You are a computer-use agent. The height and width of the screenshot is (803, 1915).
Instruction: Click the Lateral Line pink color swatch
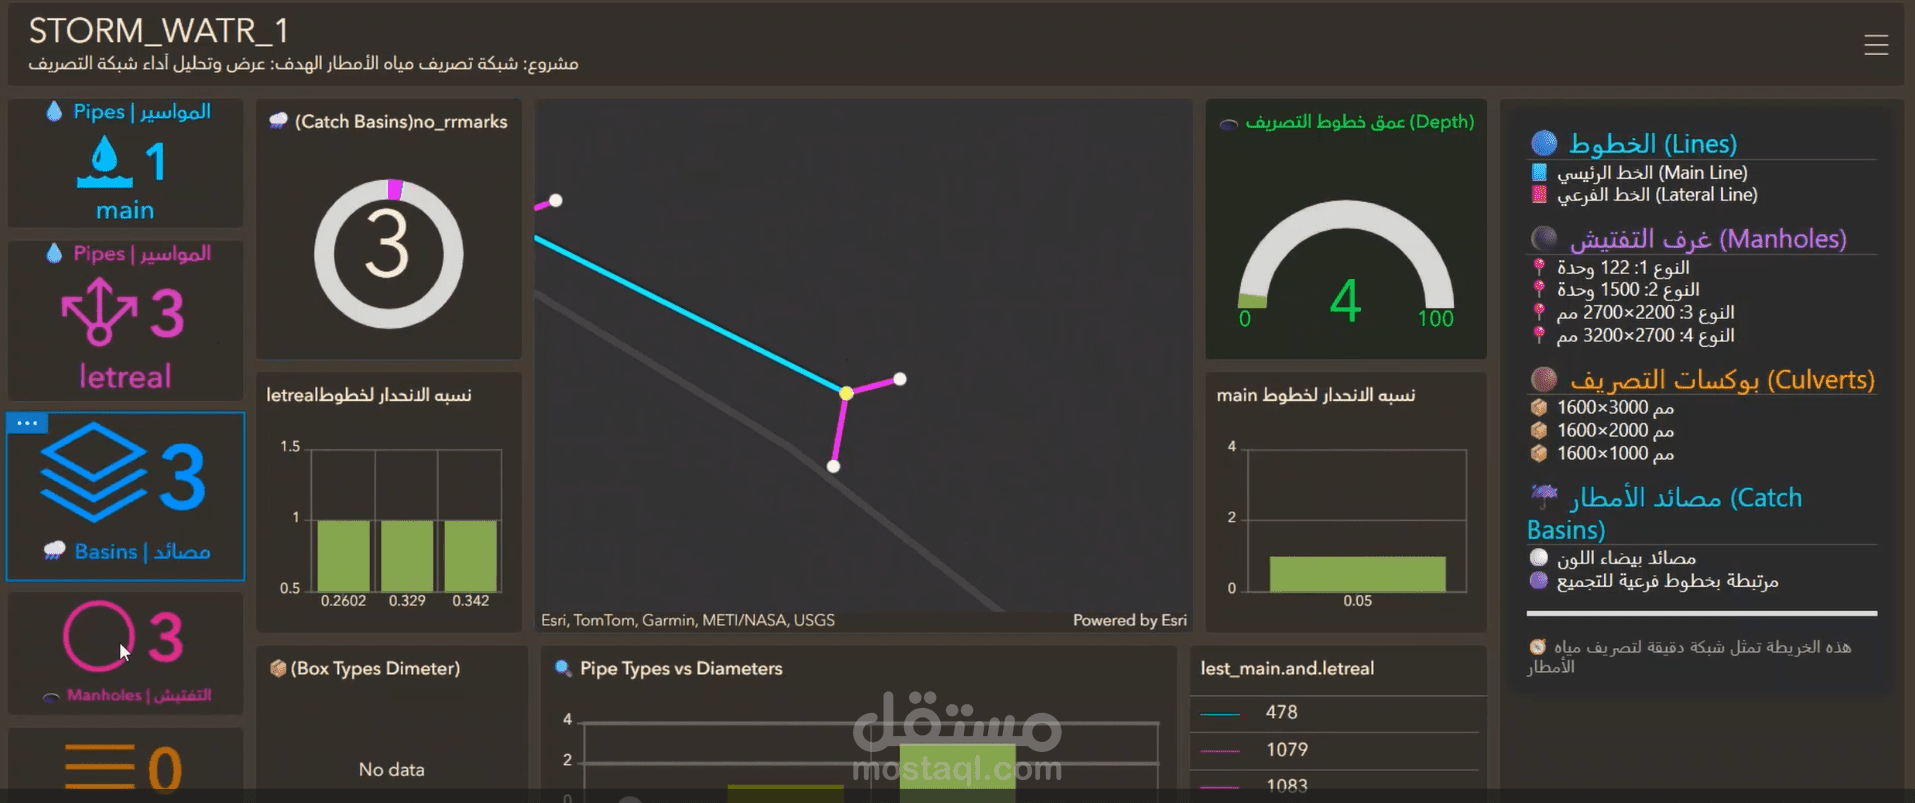pos(1539,194)
